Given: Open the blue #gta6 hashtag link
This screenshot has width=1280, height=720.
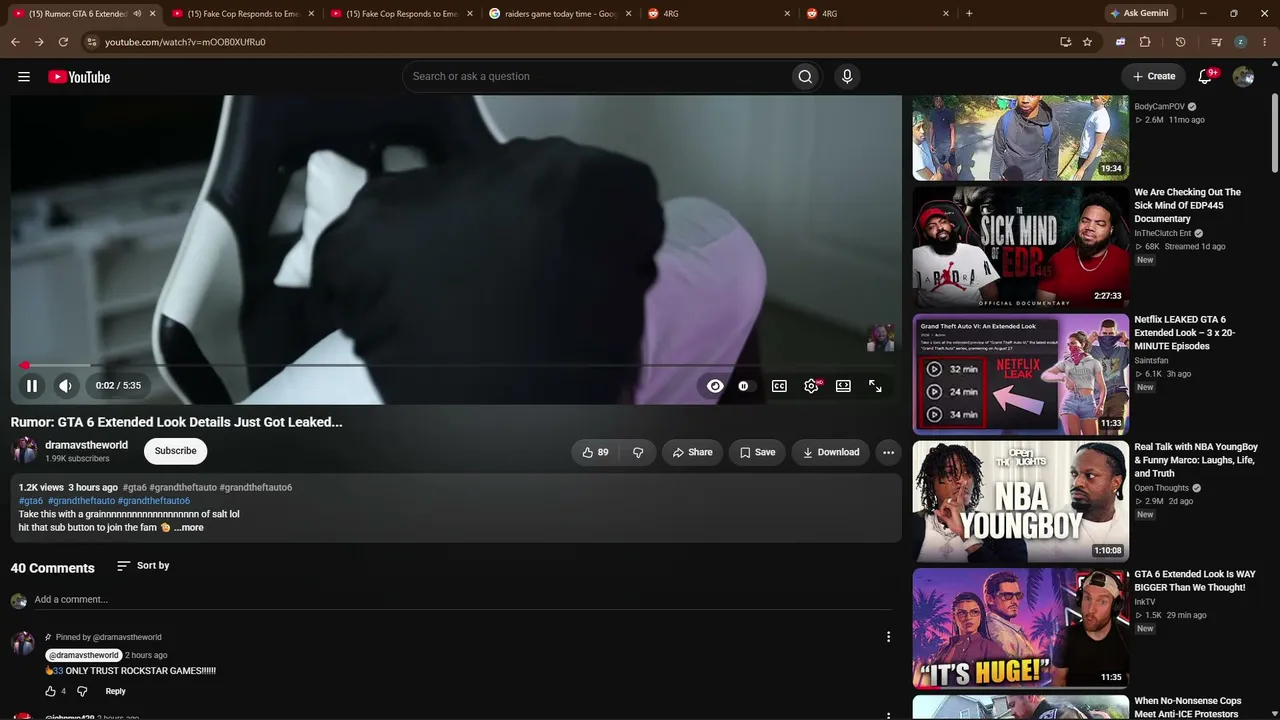Looking at the screenshot, I should 31,500.
